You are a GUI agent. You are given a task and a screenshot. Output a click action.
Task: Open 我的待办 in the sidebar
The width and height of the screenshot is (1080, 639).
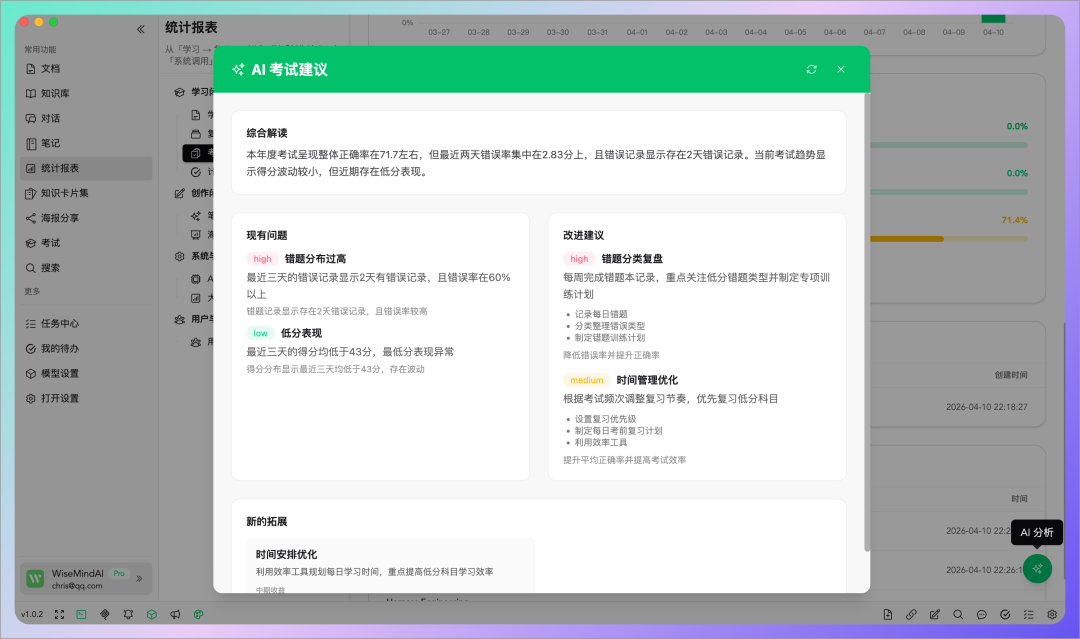point(86,348)
